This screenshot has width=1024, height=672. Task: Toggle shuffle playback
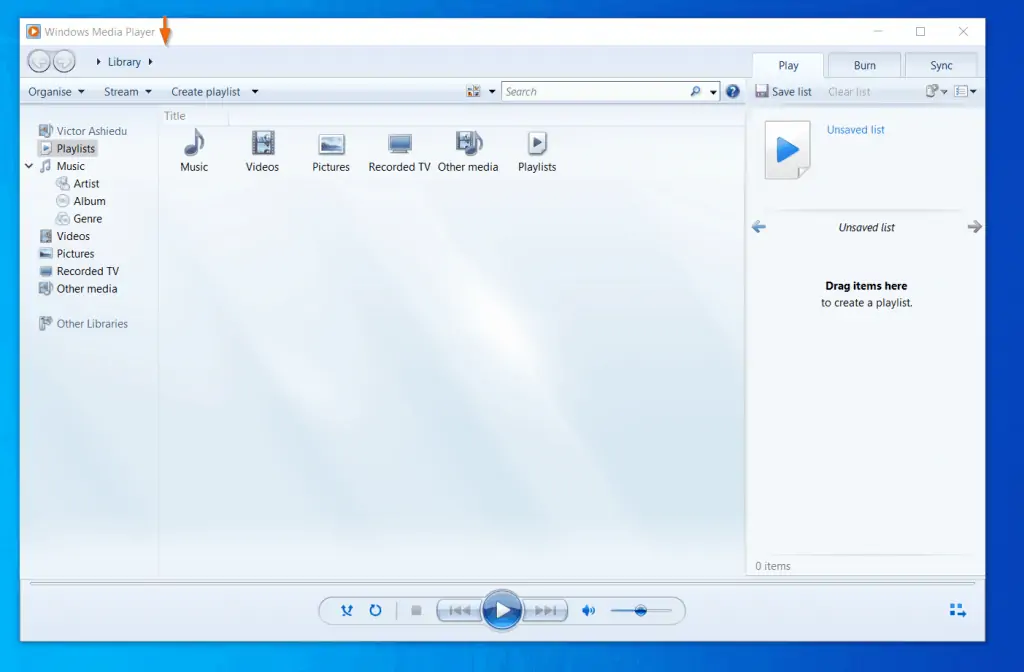pos(347,610)
